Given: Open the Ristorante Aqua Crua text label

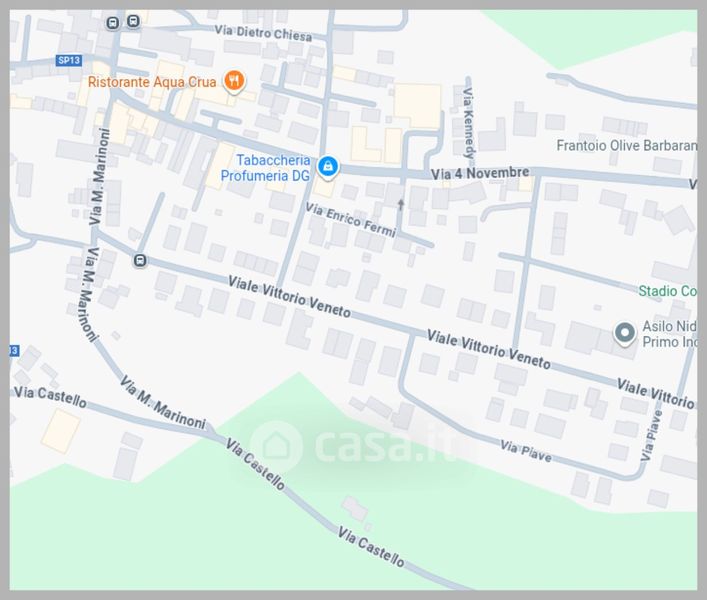Looking at the screenshot, I should 152,82.
